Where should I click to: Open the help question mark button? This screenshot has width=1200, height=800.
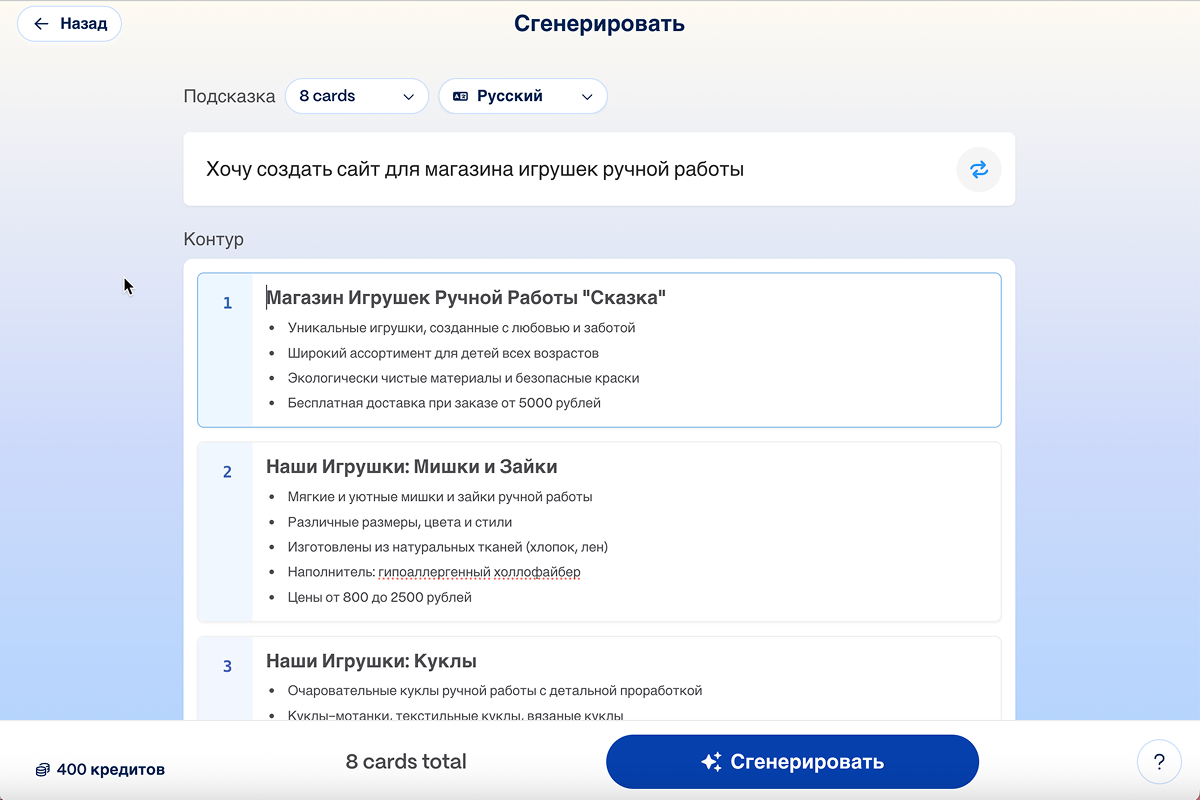click(1159, 762)
